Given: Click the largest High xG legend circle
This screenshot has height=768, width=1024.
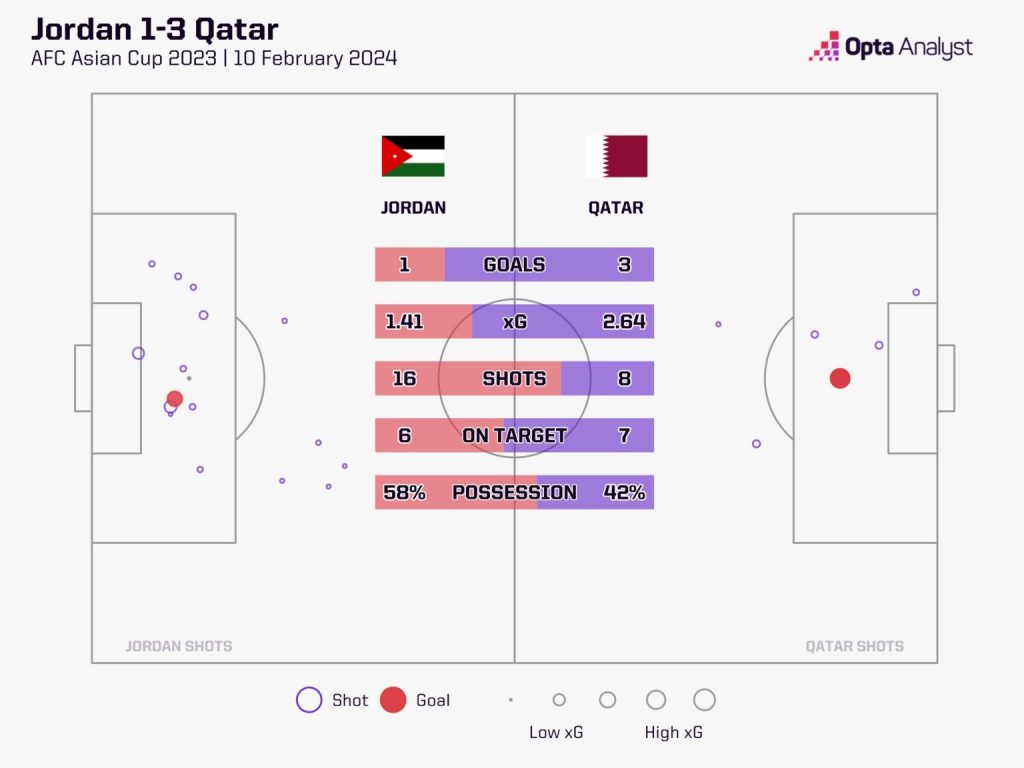Looking at the screenshot, I should 704,699.
